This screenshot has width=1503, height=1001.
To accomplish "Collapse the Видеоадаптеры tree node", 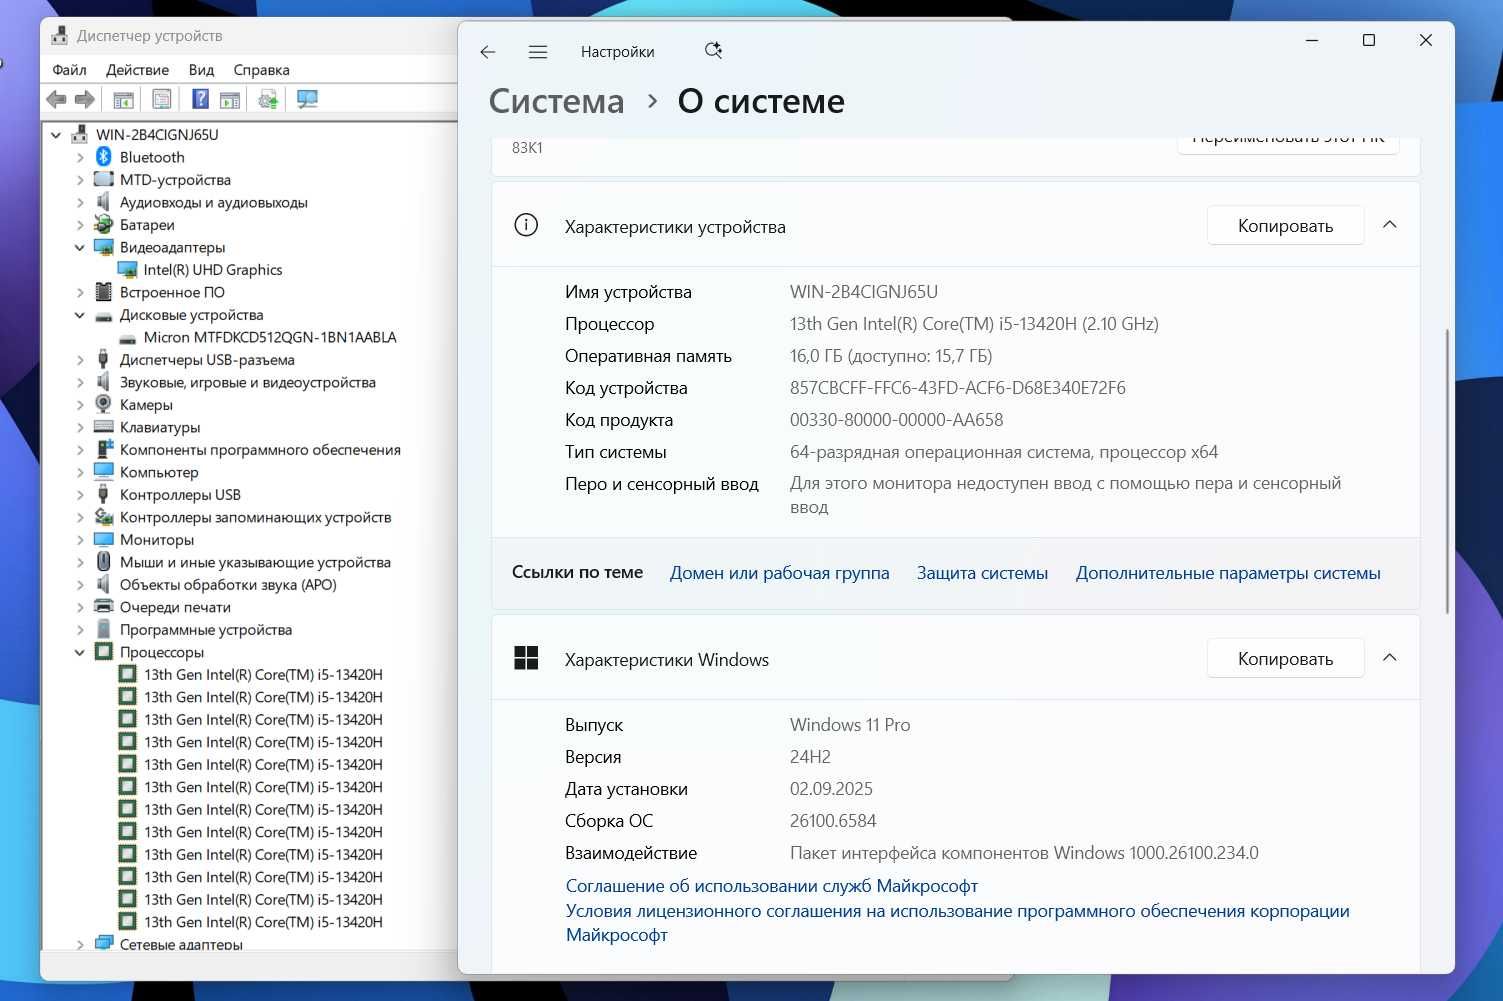I will point(80,247).
